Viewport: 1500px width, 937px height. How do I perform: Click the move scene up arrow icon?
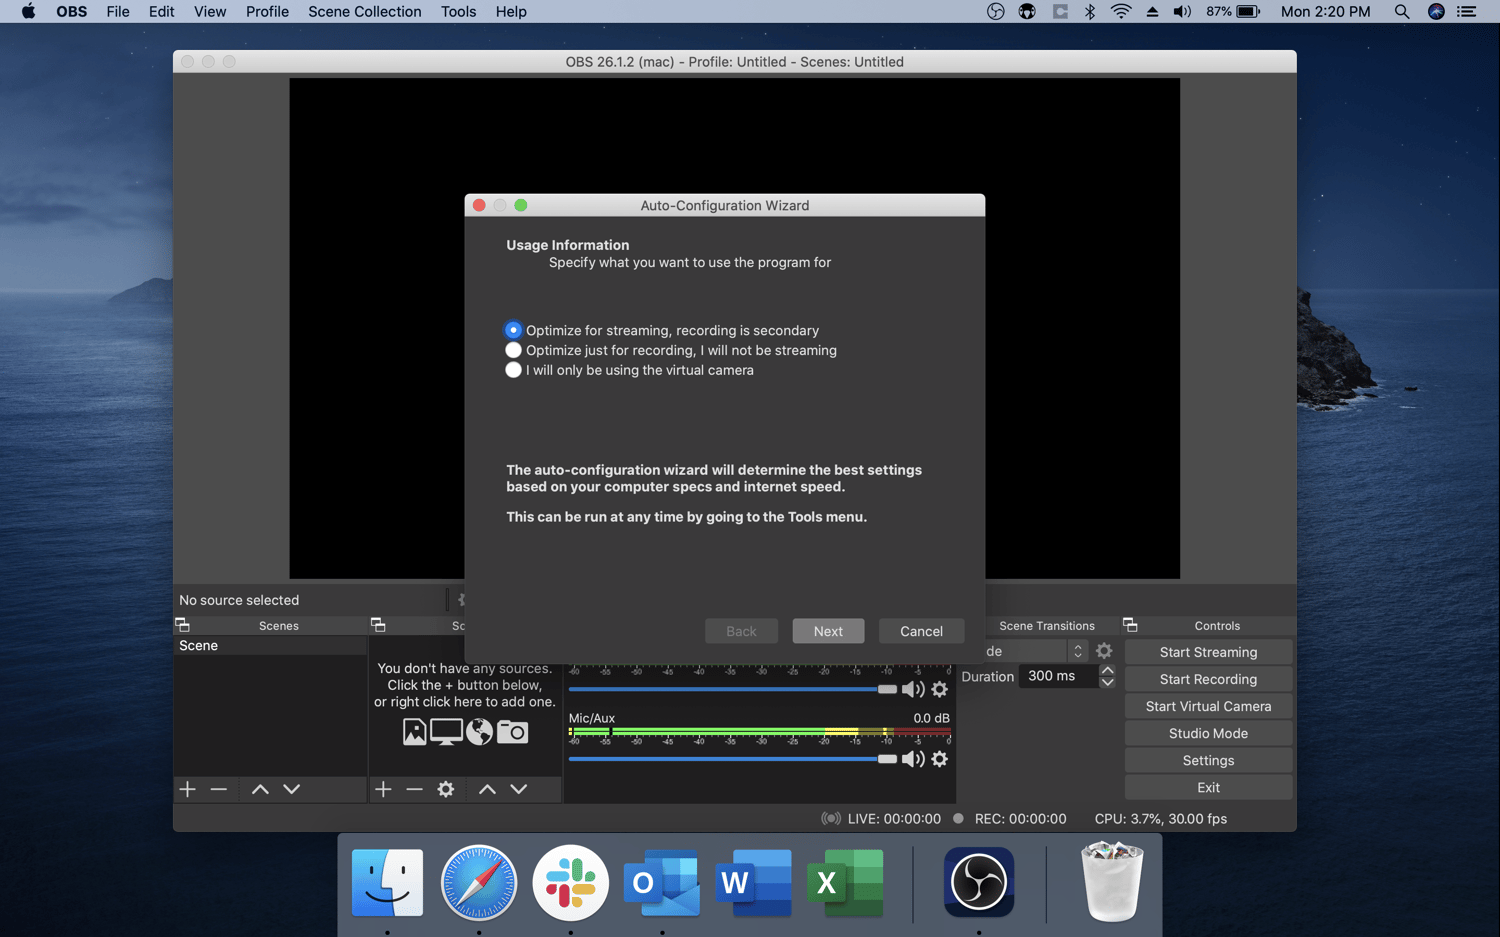259,789
